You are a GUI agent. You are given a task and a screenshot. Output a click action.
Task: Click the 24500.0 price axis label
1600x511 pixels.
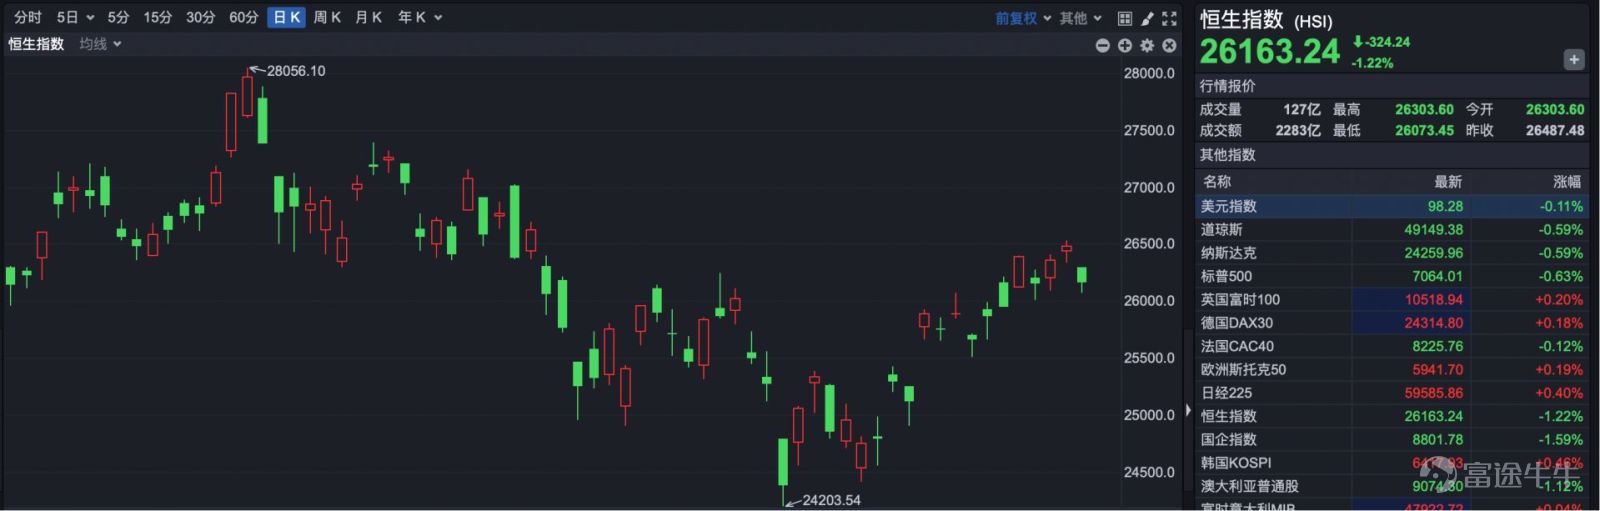click(x=1149, y=472)
